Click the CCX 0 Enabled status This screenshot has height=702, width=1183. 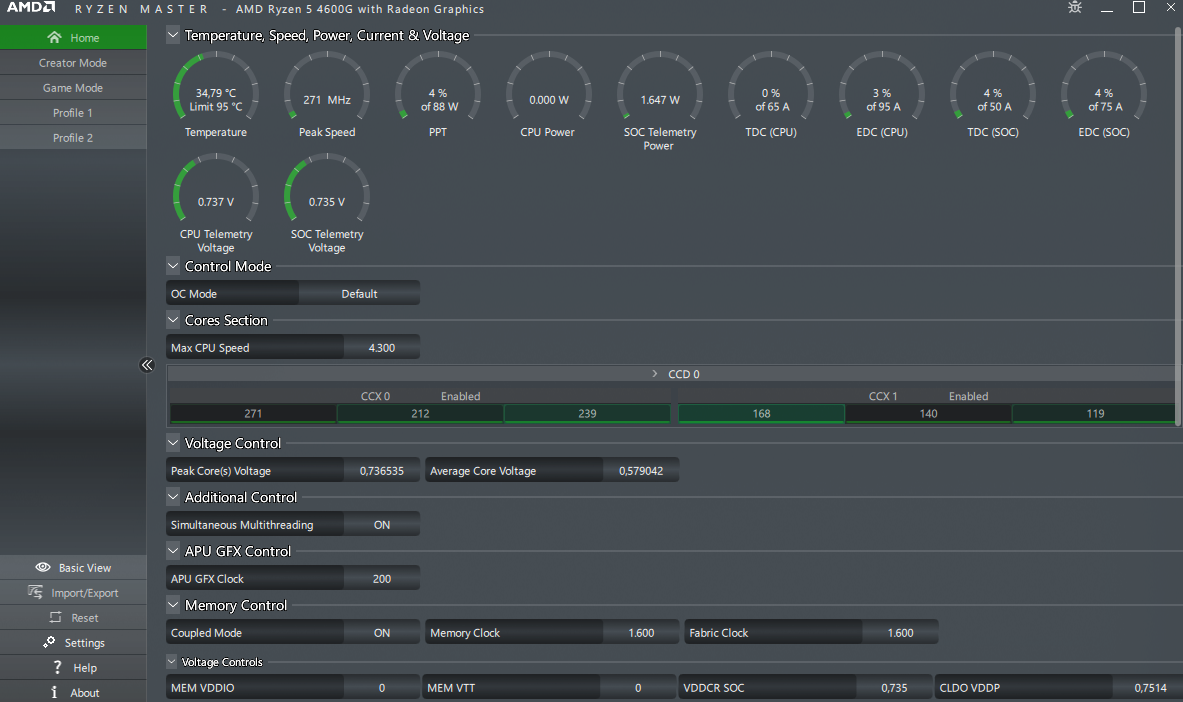pyautogui.click(x=460, y=396)
